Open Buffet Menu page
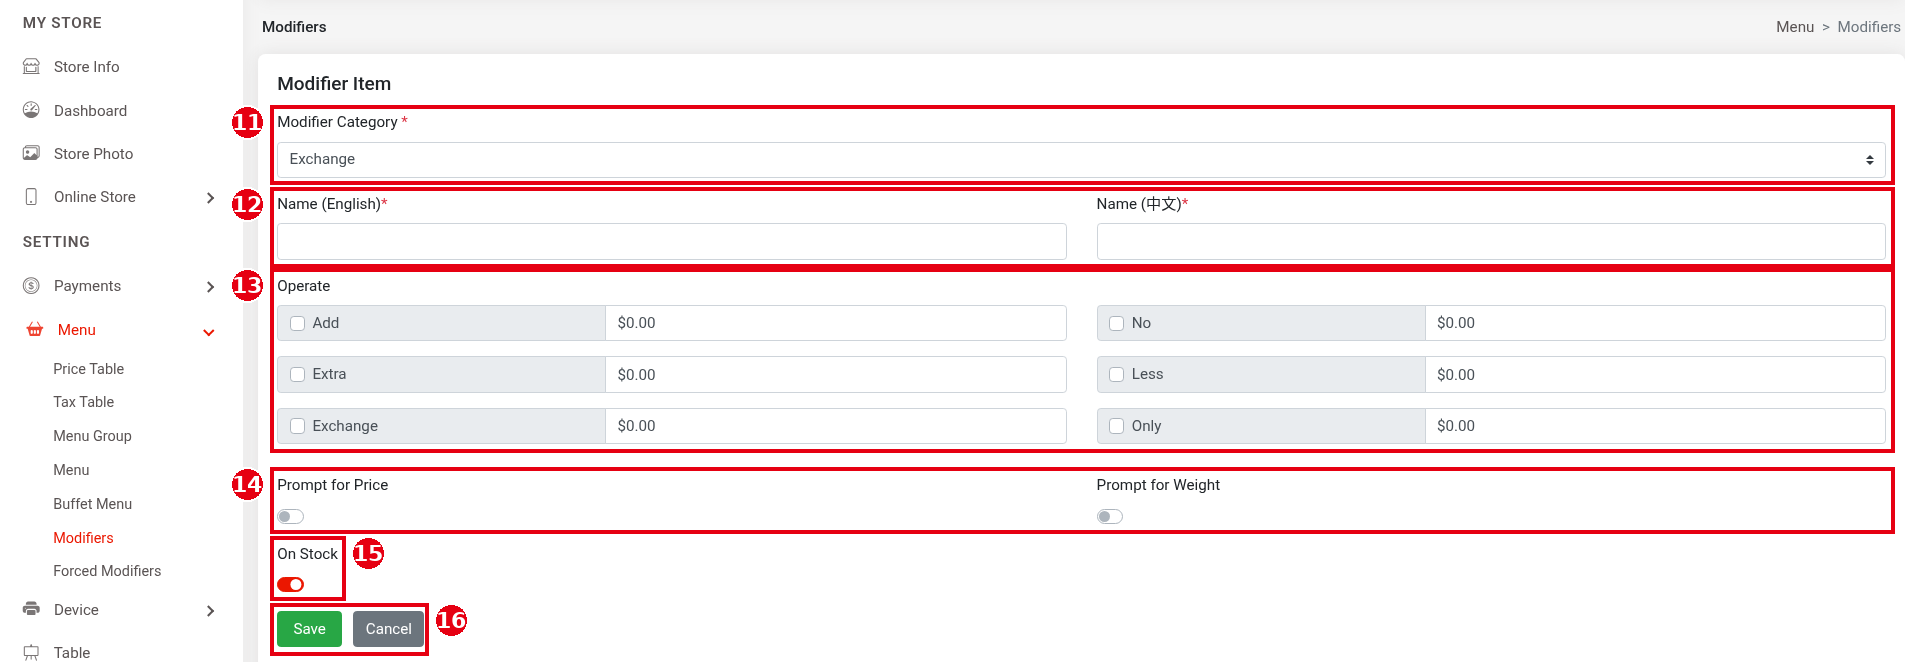The width and height of the screenshot is (1905, 662). (93, 504)
